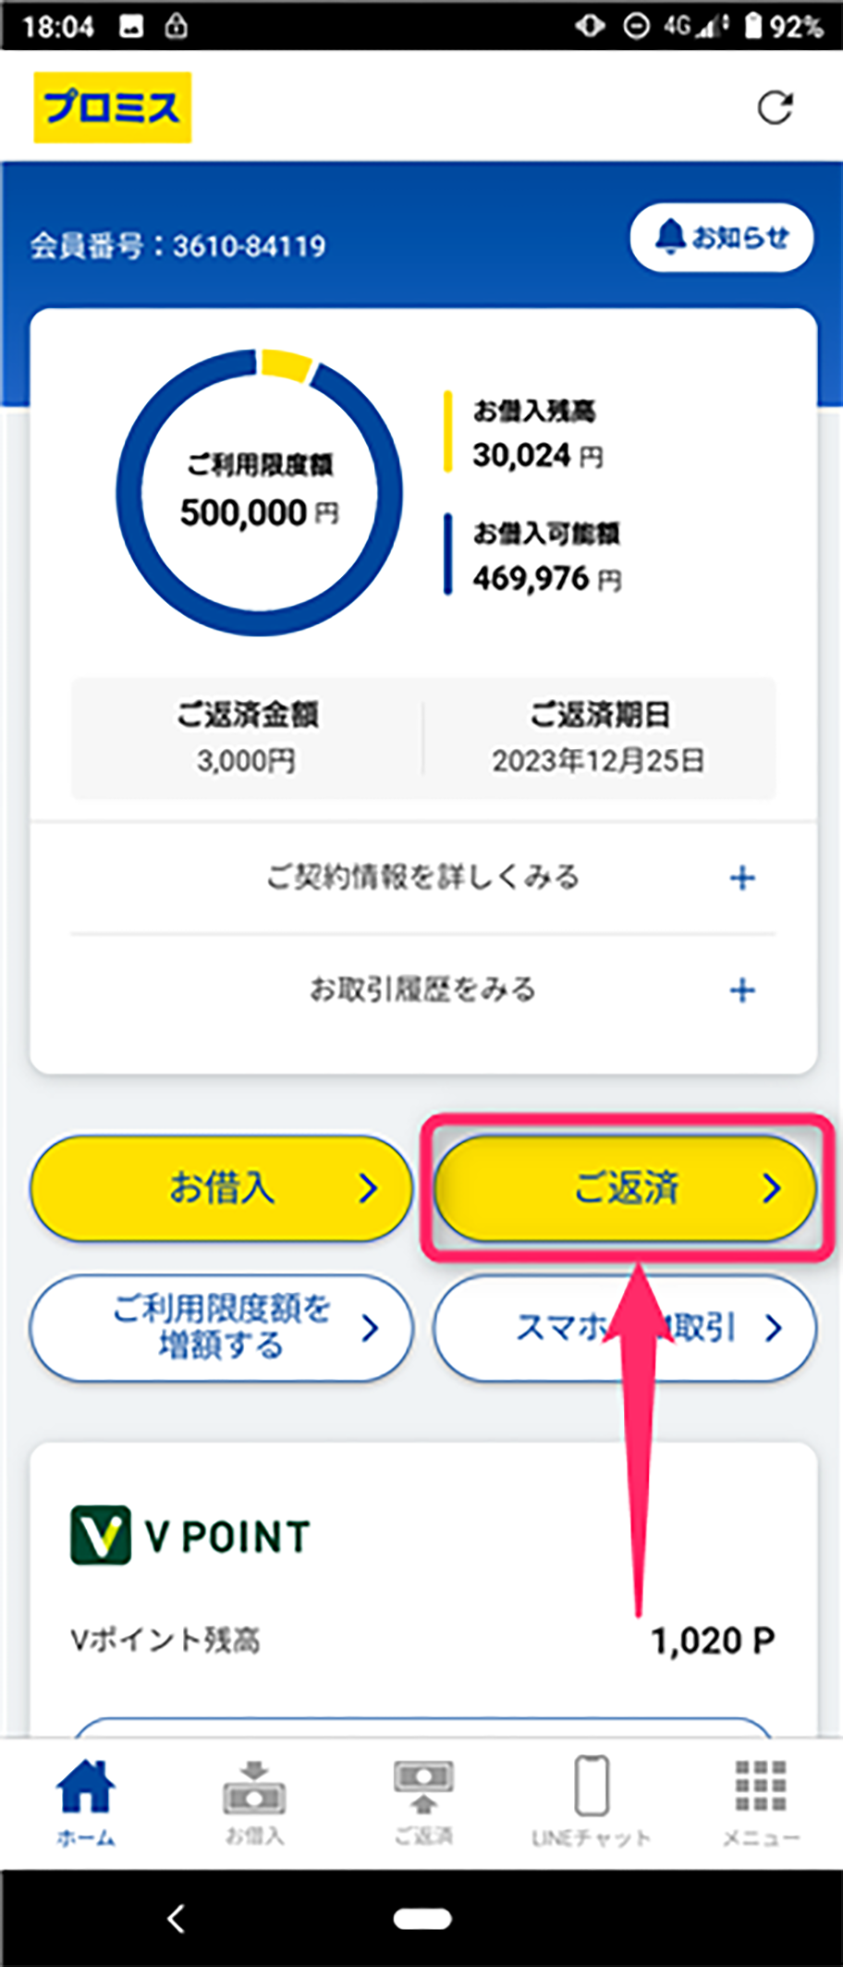Open ご利用限度額を増額する button
The width and height of the screenshot is (843, 1967).
tap(221, 1328)
